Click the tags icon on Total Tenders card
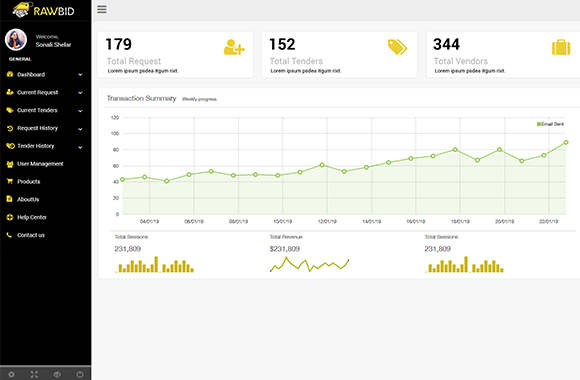This screenshot has width=580, height=380. tap(397, 47)
